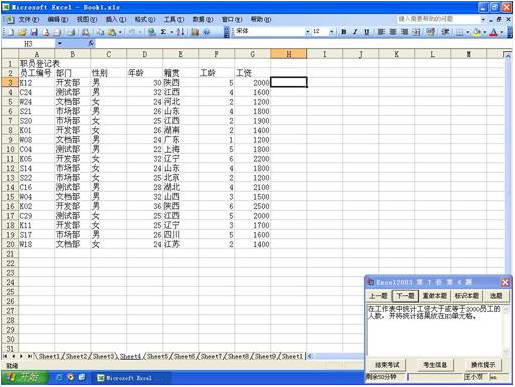The height and width of the screenshot is (387, 515).
Task: Click the Paste clipboard icon
Action: (x=112, y=32)
